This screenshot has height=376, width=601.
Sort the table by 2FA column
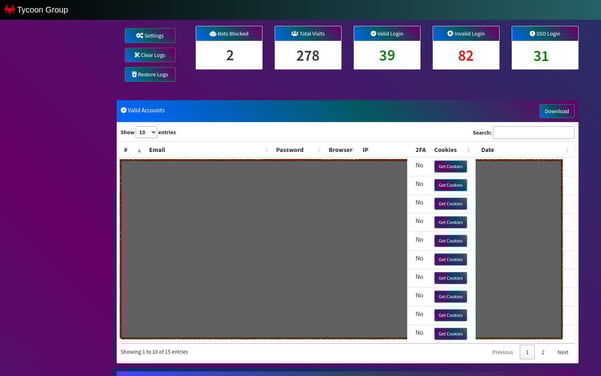421,150
